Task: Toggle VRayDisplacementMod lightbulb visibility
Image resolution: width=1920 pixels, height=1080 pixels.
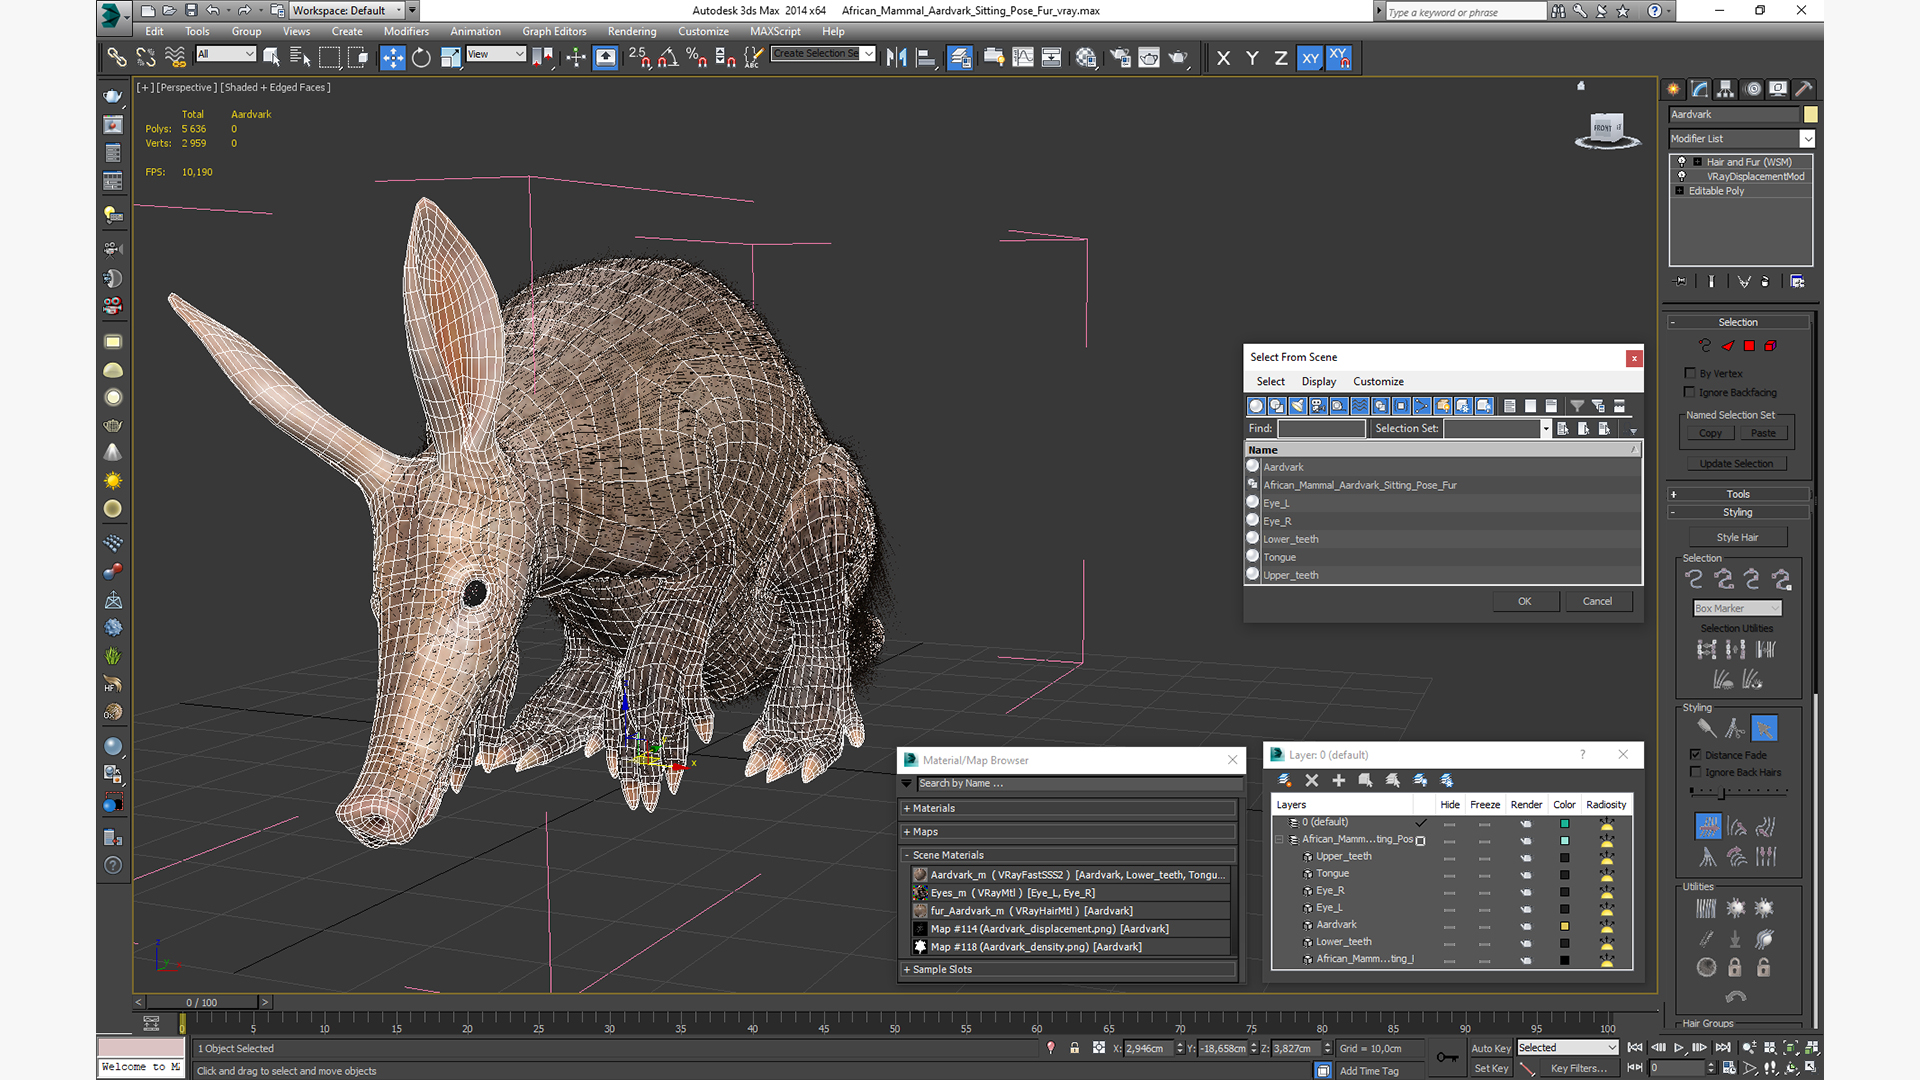Action: click(x=1681, y=176)
